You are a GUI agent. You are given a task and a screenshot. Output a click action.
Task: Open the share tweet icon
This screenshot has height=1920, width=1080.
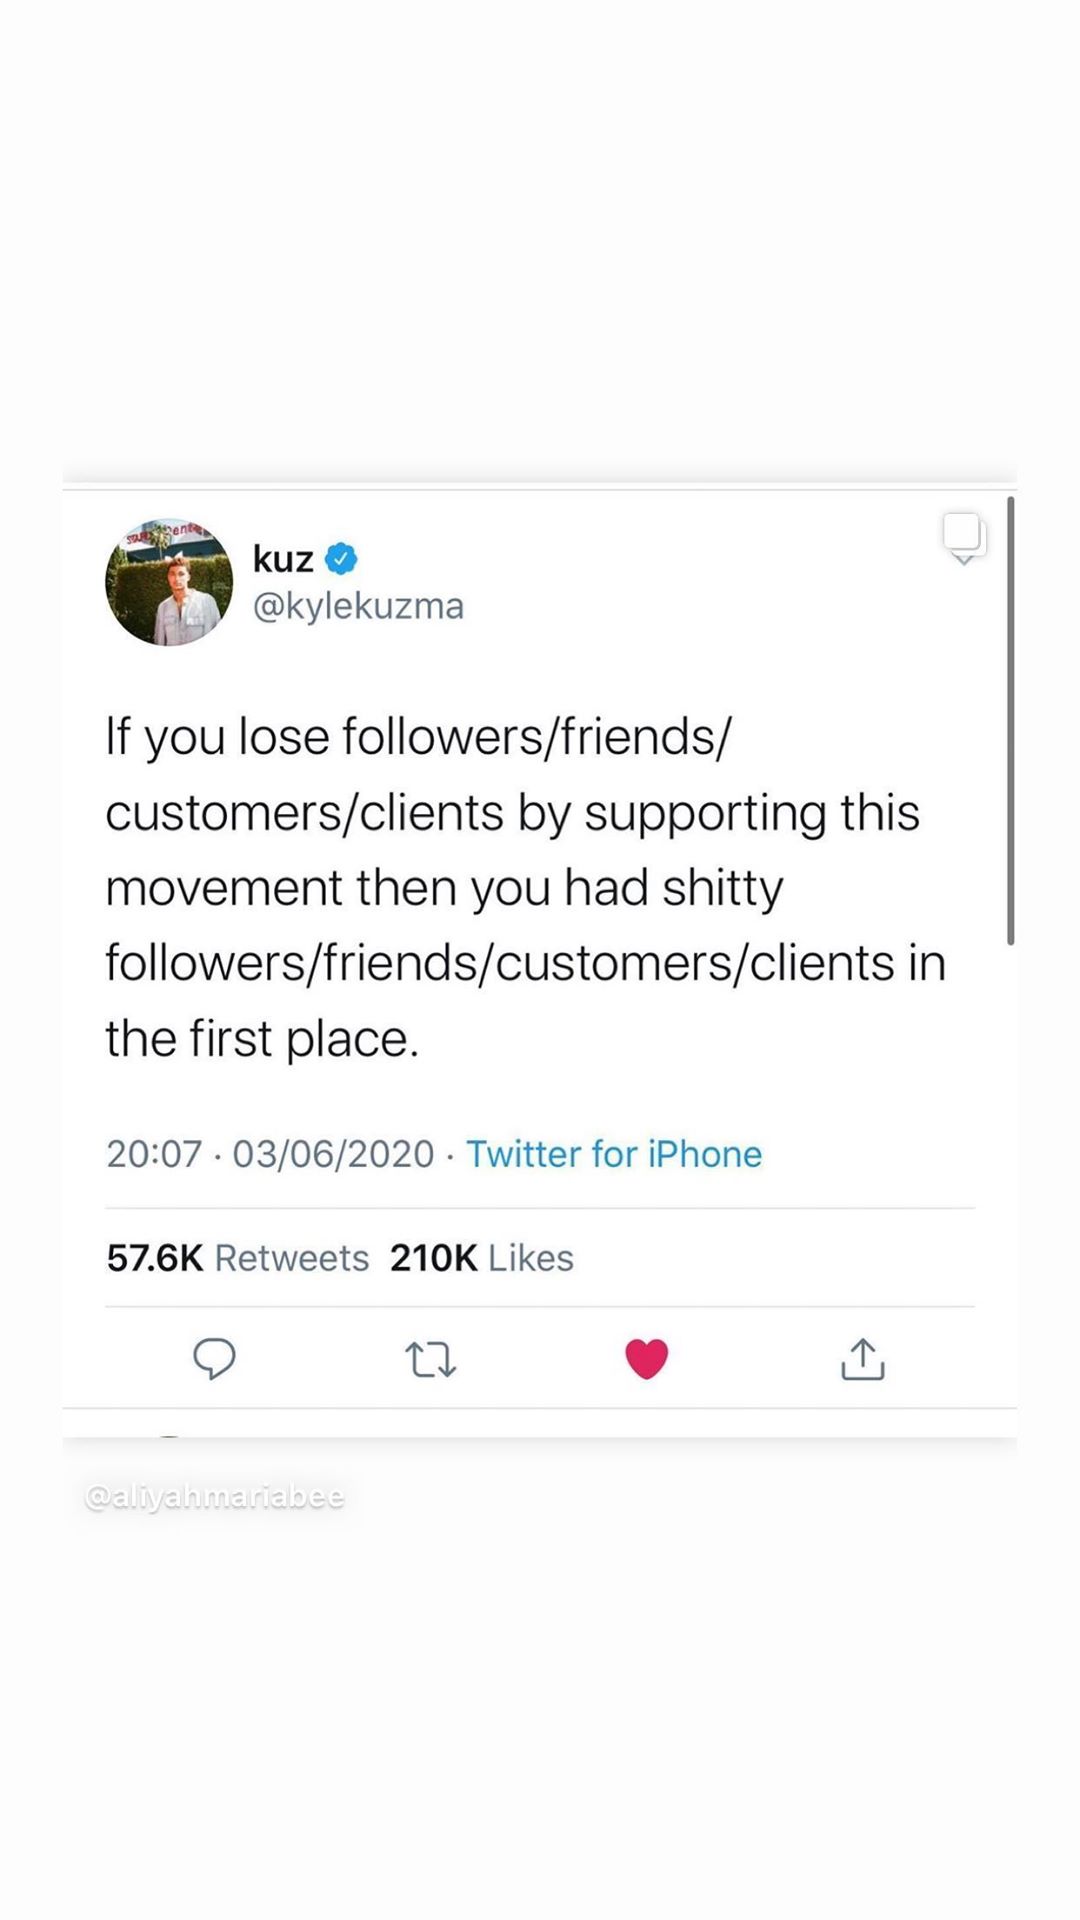point(863,1359)
